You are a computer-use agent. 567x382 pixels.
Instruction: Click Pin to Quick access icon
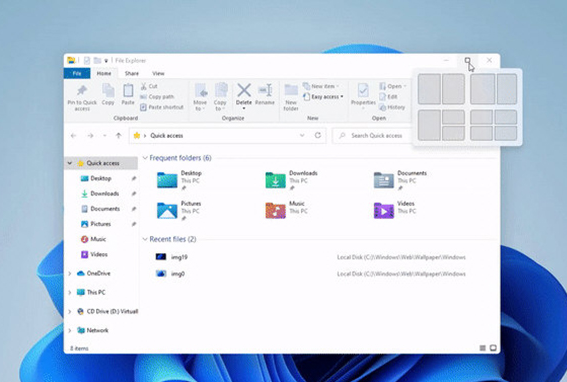[x=82, y=90]
